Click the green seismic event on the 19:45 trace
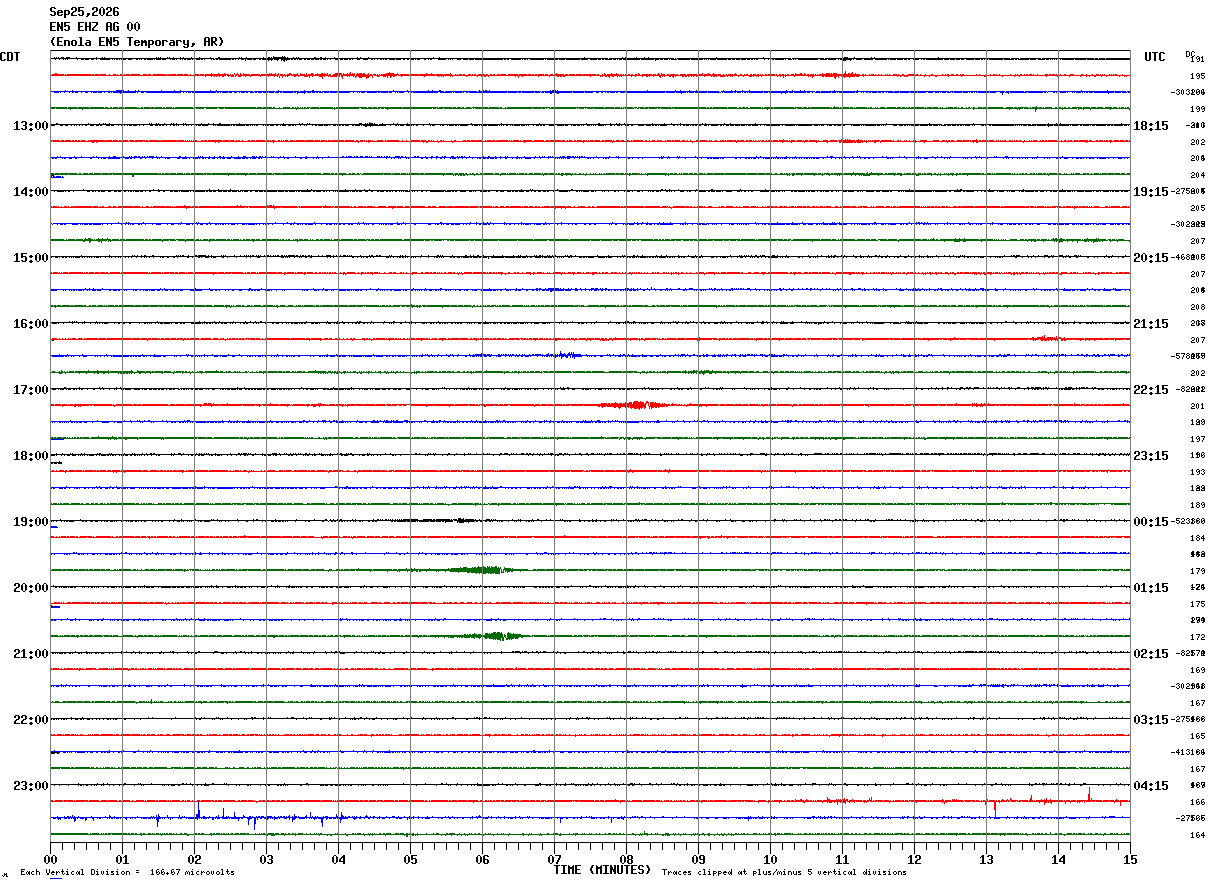Viewport: 1210px width, 886px height. pos(482,570)
